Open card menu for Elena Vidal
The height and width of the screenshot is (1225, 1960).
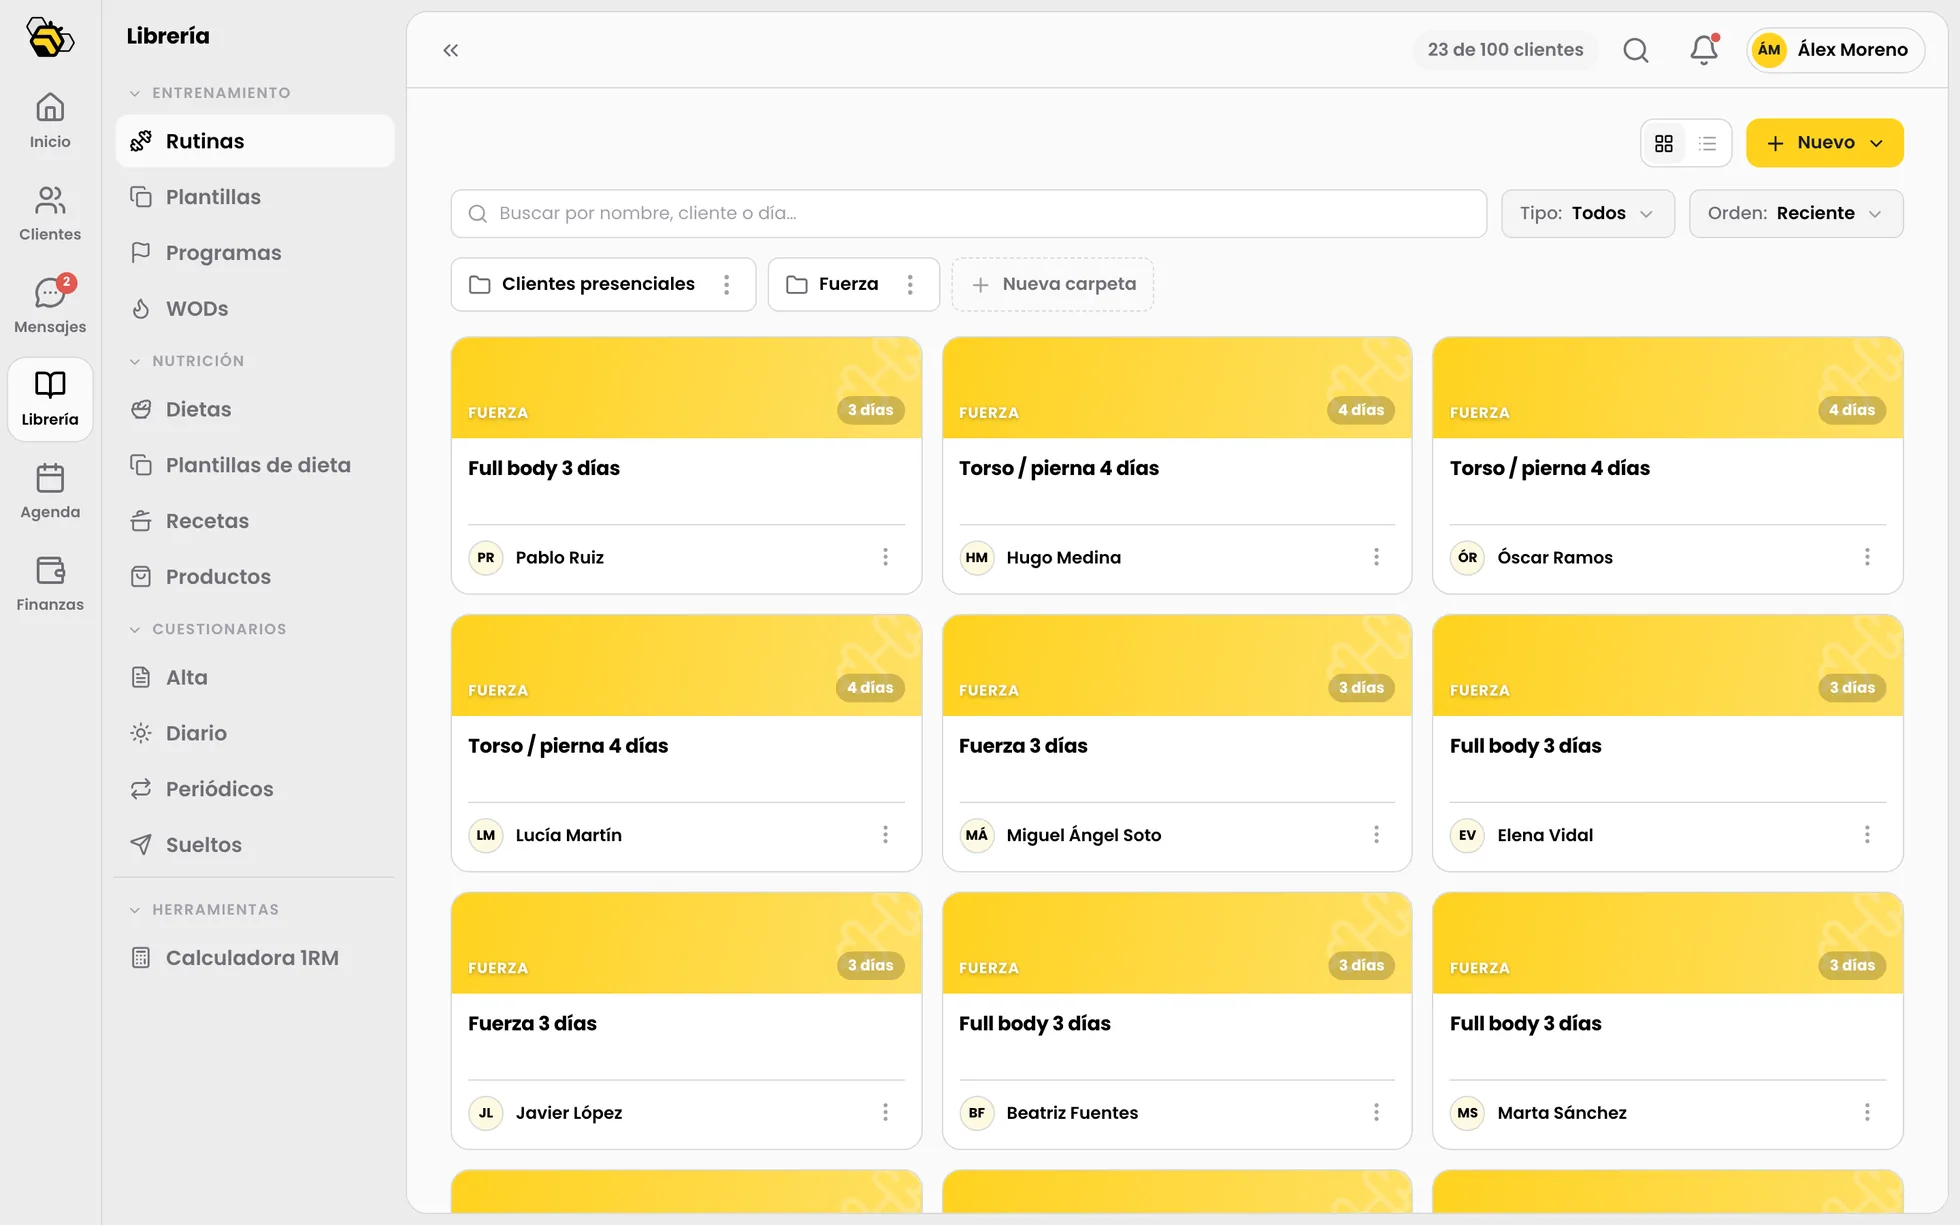coord(1867,835)
